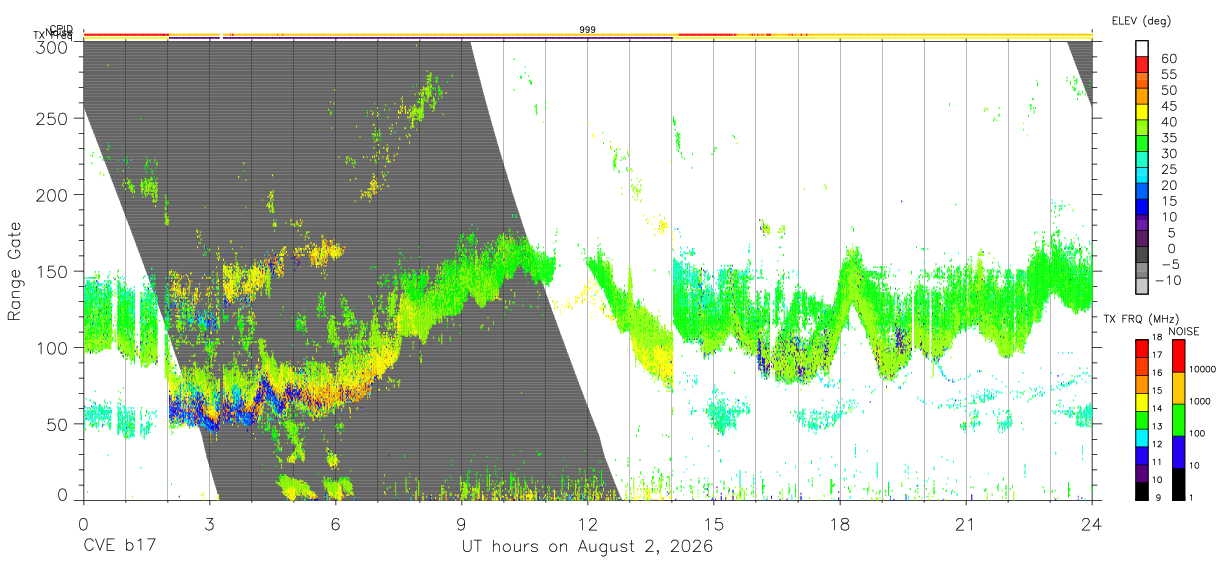
Task: Click the '24' UT hour tick label
Action: pyautogui.click(x=1091, y=524)
